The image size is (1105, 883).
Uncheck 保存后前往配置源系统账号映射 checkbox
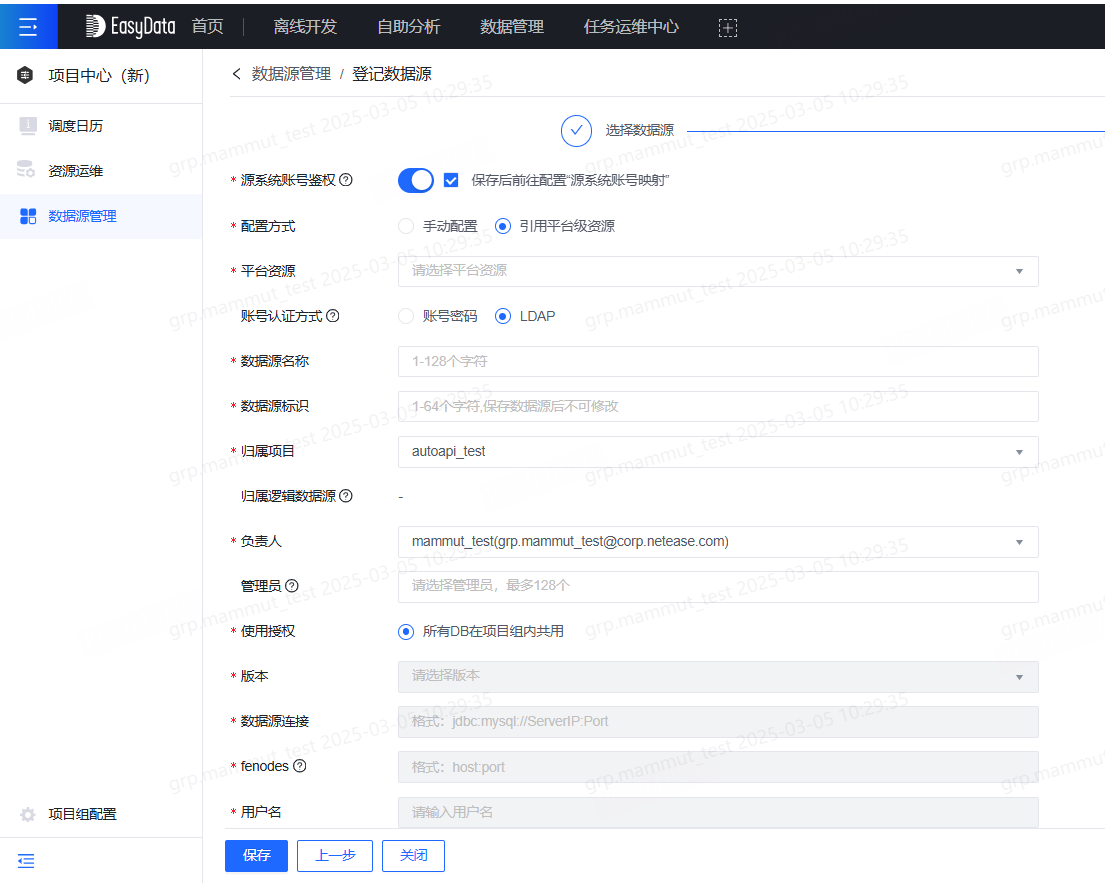click(x=451, y=180)
